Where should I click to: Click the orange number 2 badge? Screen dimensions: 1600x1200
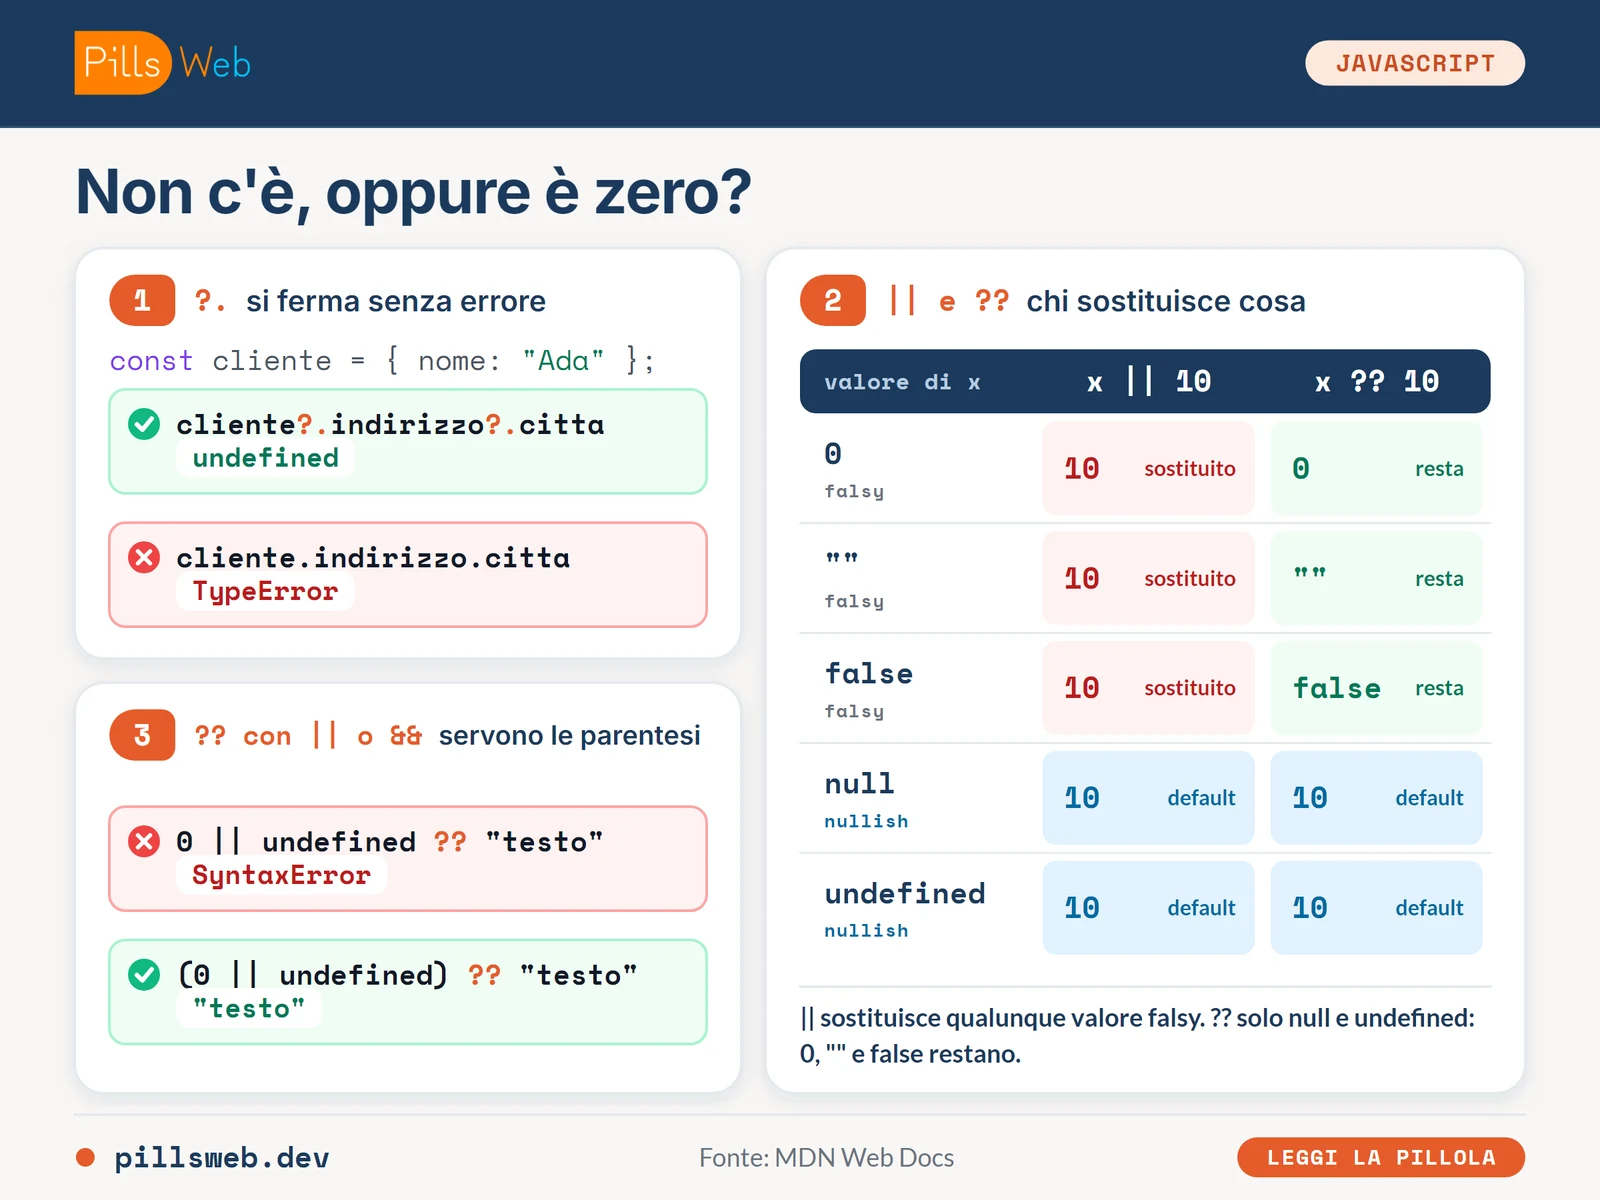click(x=833, y=300)
